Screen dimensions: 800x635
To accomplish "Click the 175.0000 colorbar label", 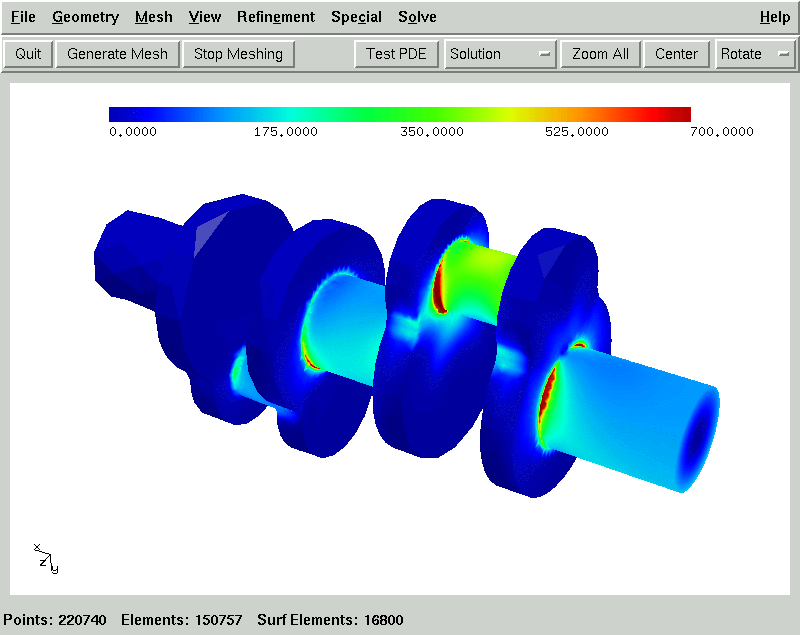I will (x=286, y=132).
